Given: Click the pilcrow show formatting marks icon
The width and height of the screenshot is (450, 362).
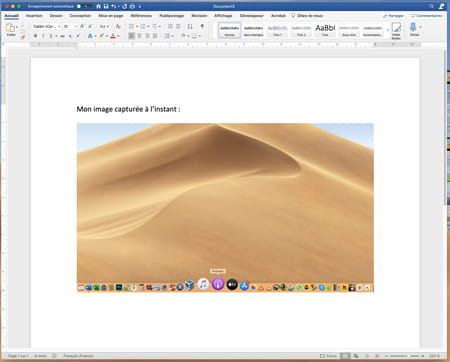Looking at the screenshot, I should click(x=202, y=26).
